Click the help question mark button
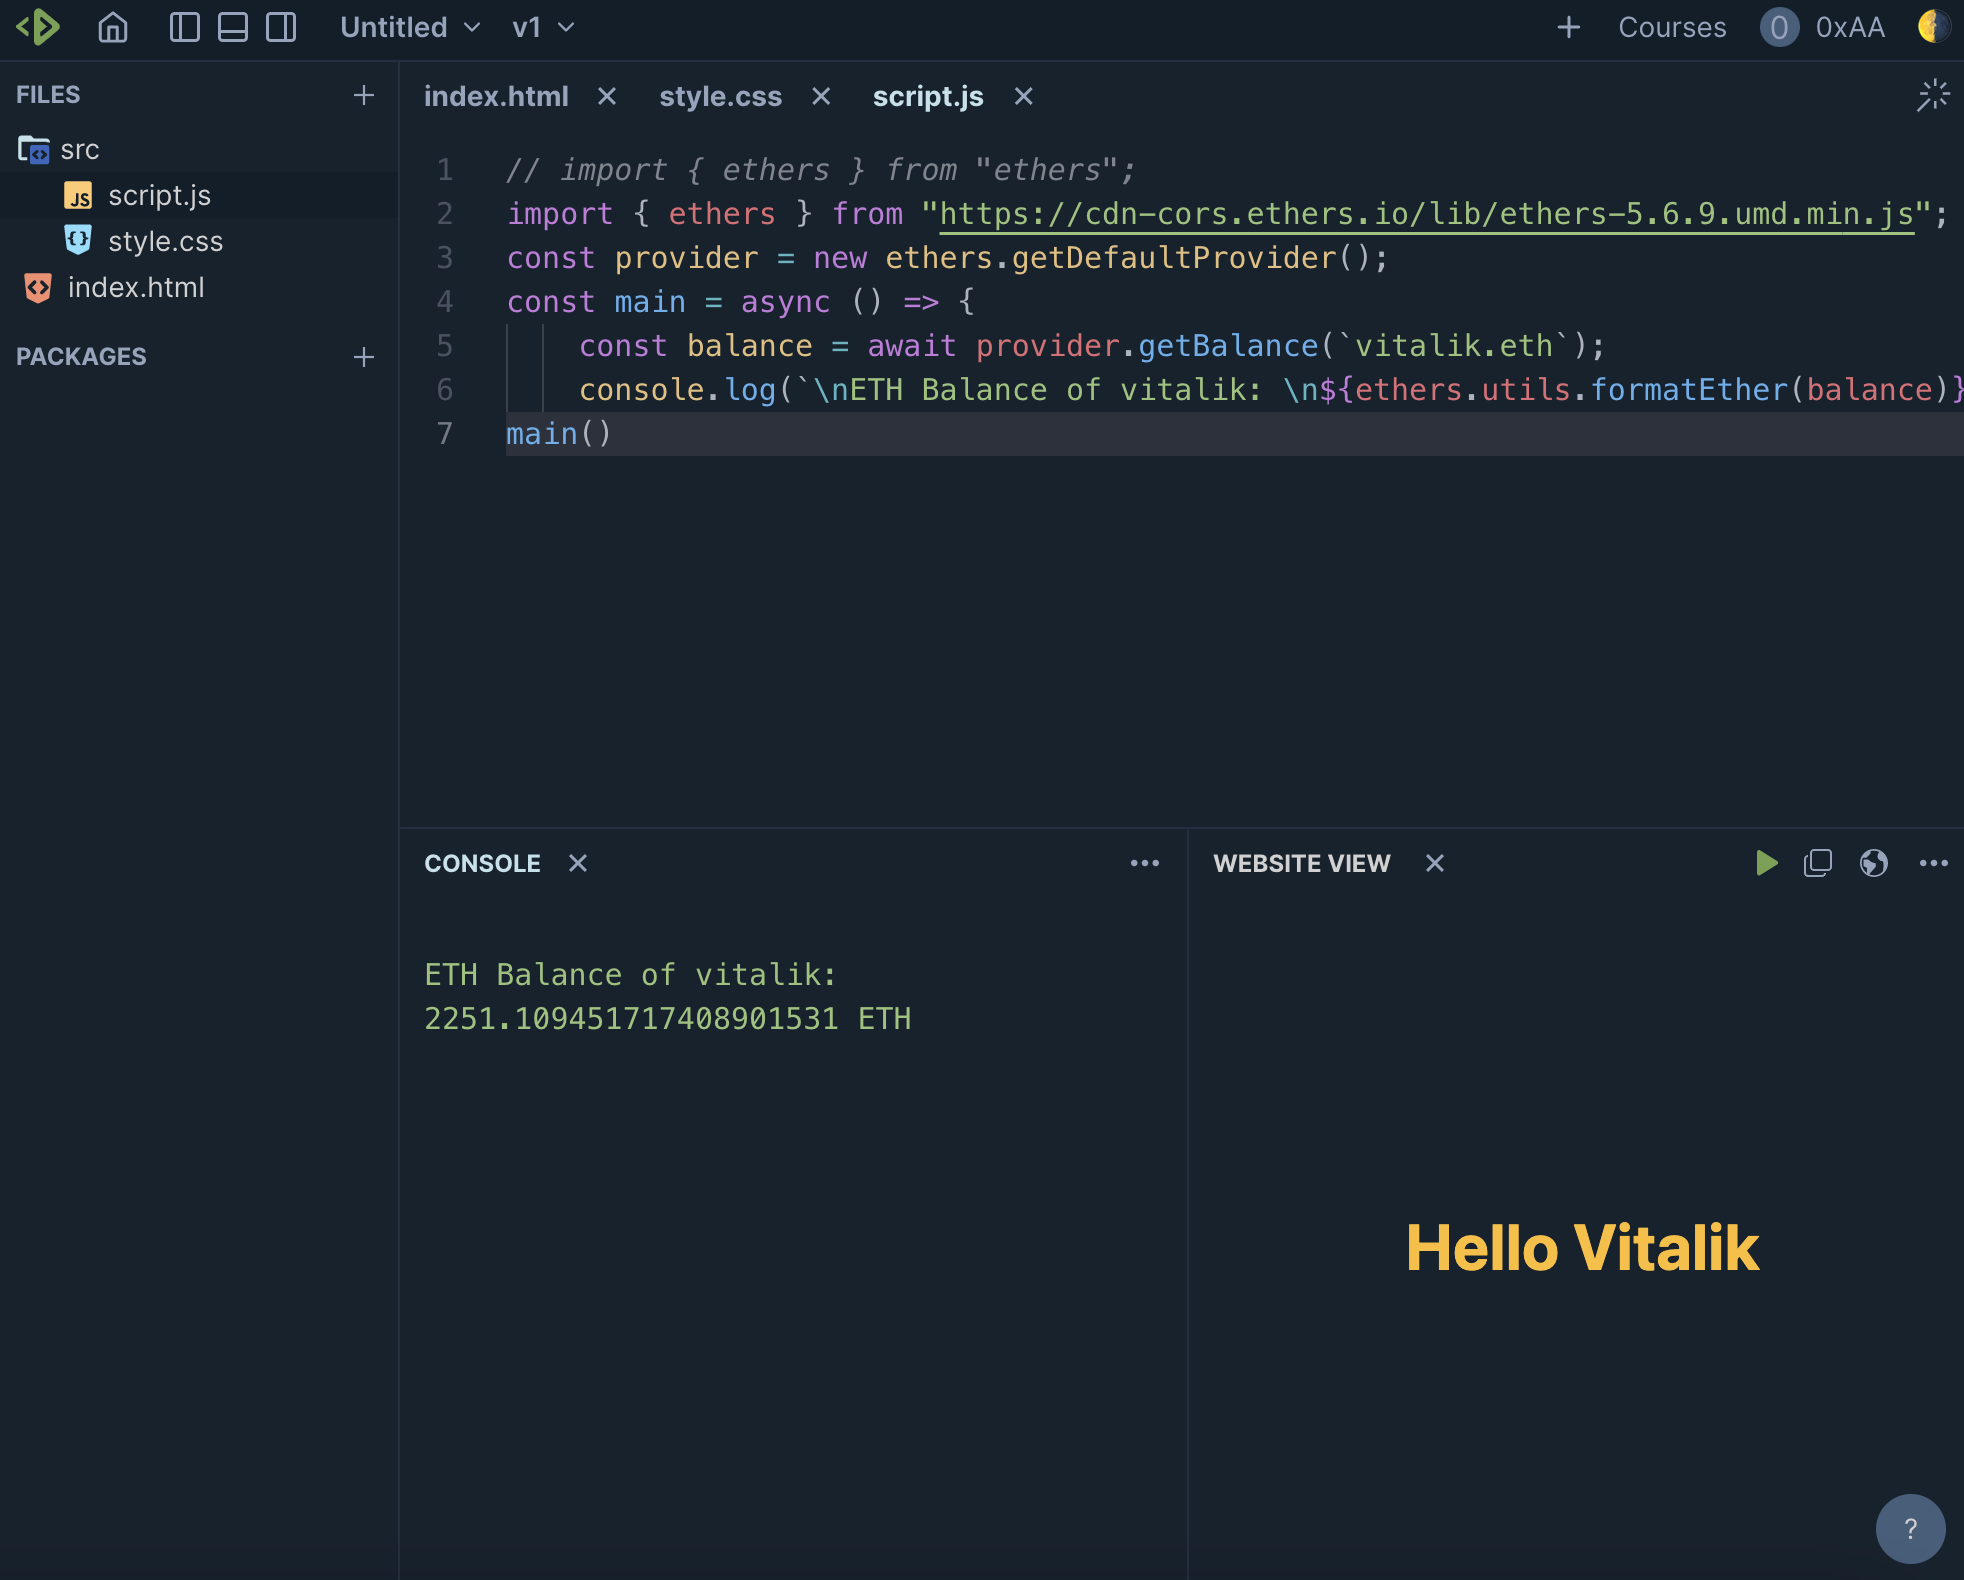Screen dimensions: 1964x1580 [x=1910, y=1528]
